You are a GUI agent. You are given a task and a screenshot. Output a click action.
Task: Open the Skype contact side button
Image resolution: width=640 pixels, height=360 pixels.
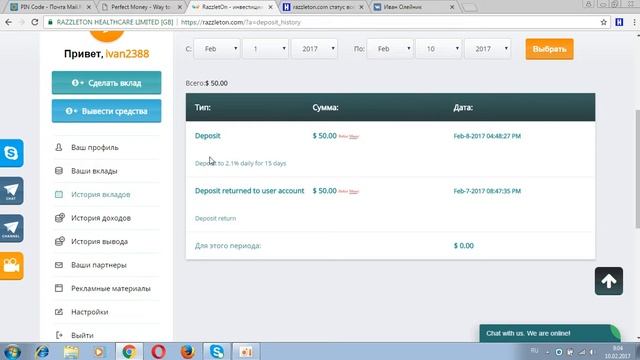pyautogui.click(x=11, y=153)
